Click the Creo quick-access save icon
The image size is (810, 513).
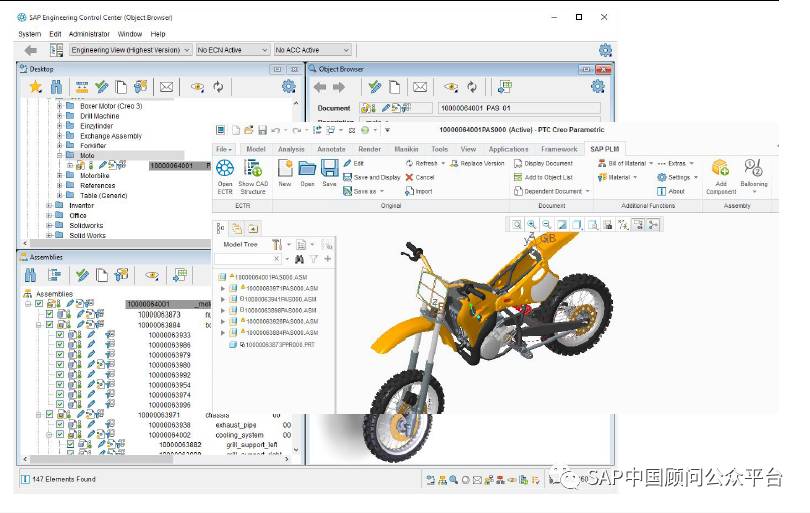(x=262, y=130)
